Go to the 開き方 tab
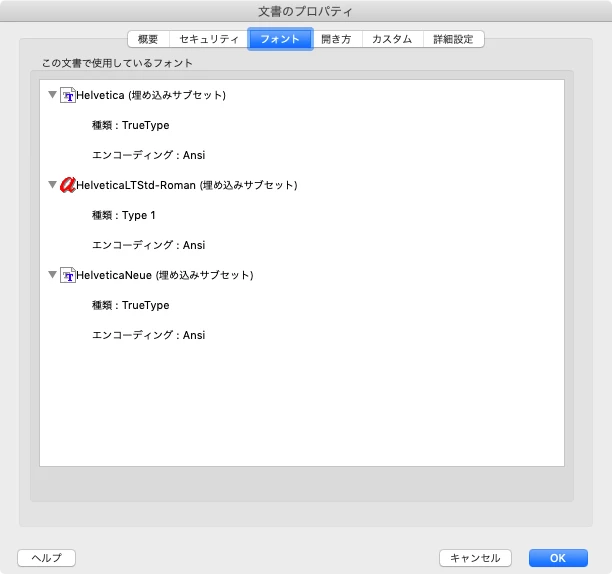This screenshot has width=612, height=574. tap(336, 39)
